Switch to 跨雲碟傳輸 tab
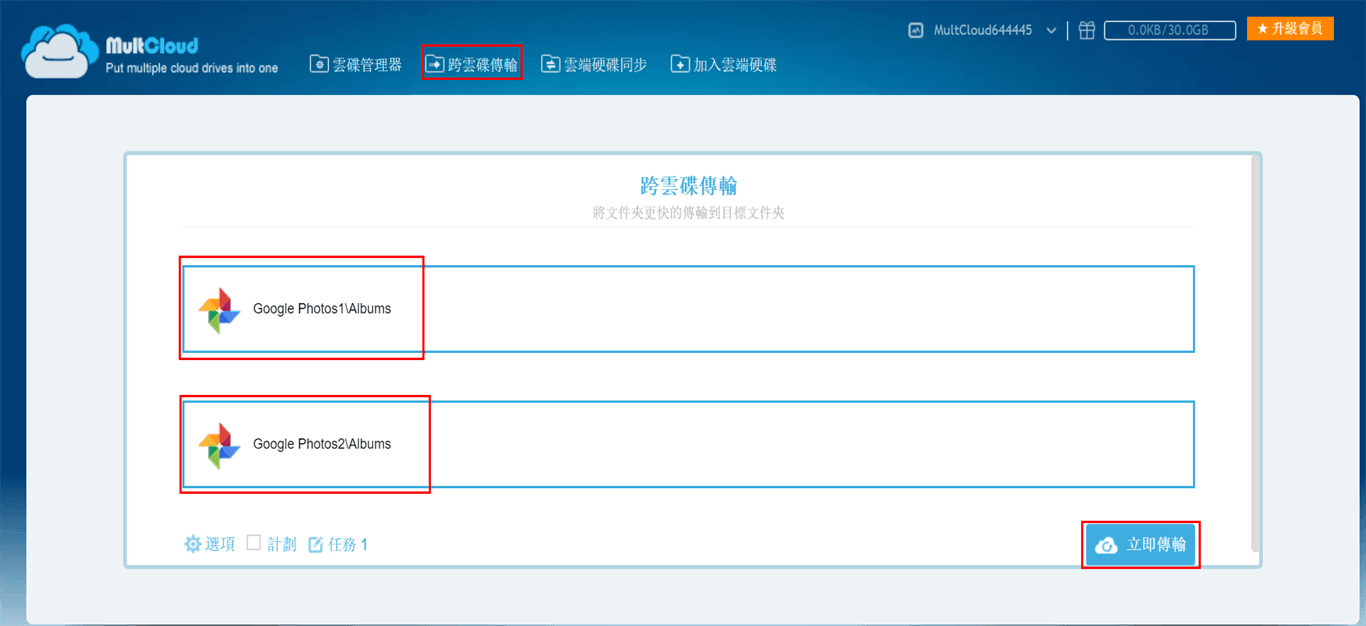This screenshot has width=1366, height=626. coord(472,64)
